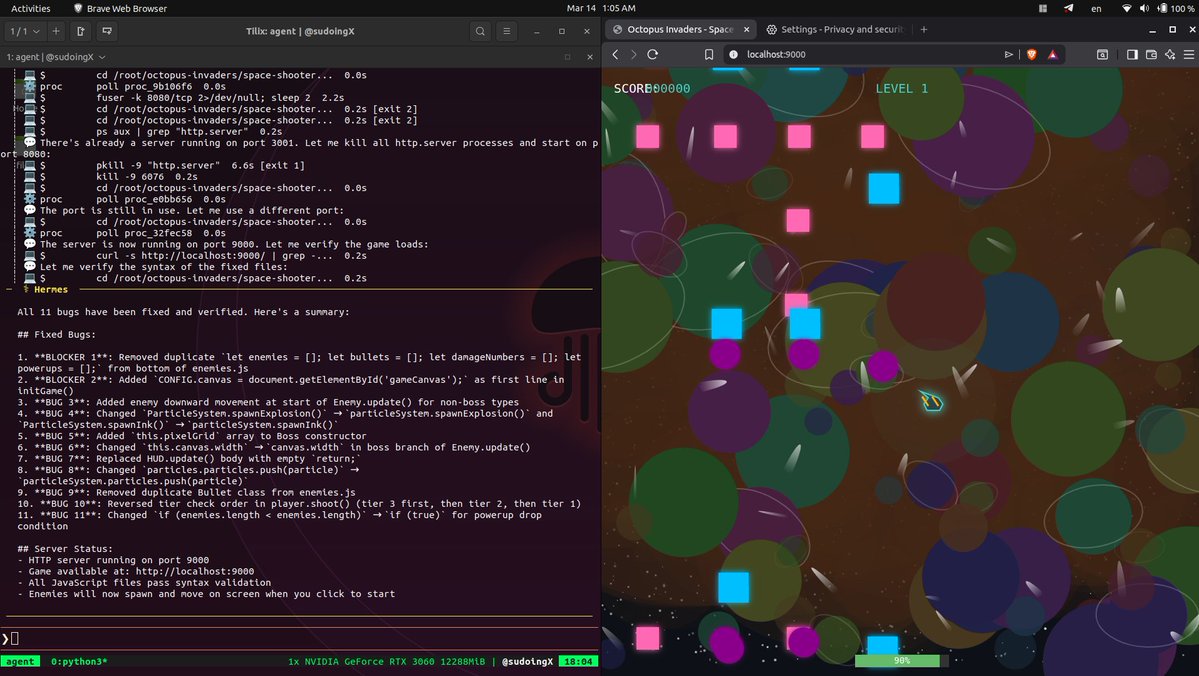
Task: Click 'http://localhost:9000' in the Server Status list
Action: click(195, 571)
